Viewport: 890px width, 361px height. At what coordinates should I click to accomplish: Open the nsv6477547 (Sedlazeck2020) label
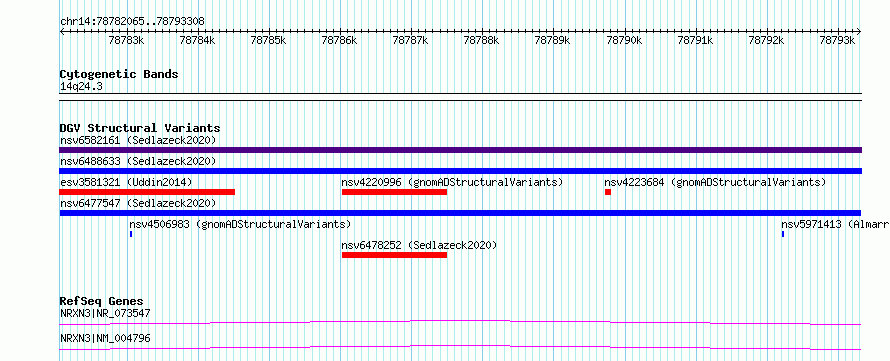(x=138, y=203)
